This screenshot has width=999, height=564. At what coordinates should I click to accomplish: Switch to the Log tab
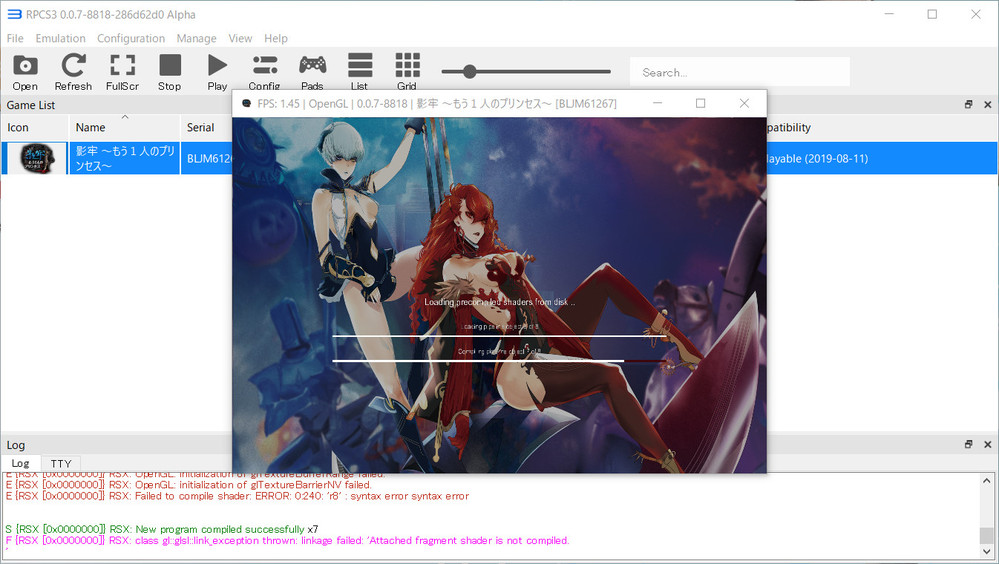tap(20, 463)
